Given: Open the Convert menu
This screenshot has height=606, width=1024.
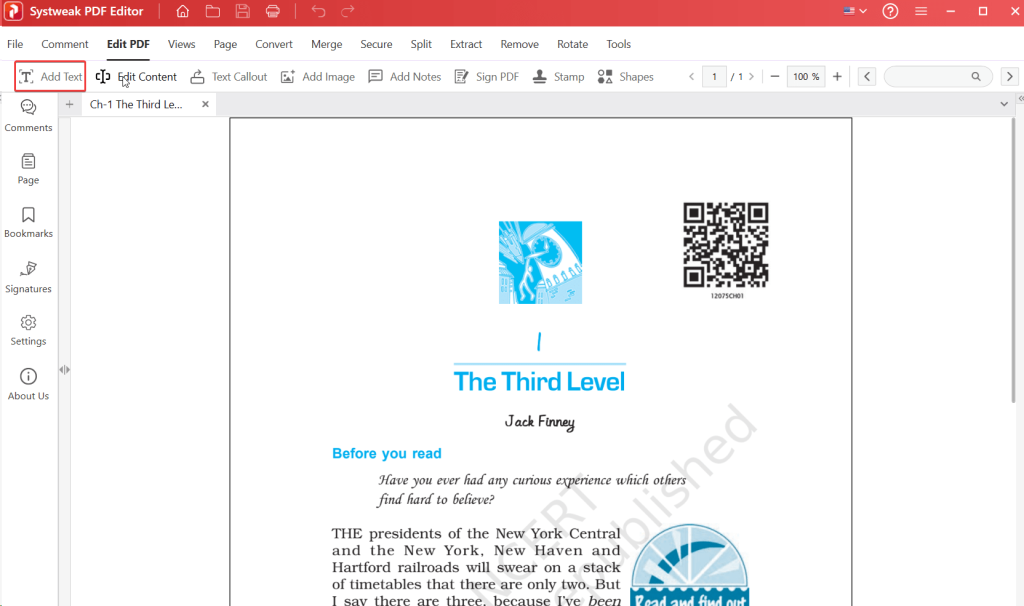Looking at the screenshot, I should point(274,44).
